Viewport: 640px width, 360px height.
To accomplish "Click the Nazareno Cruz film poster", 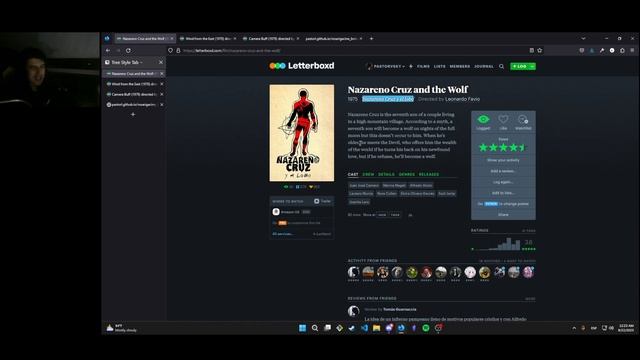I will coord(302,133).
